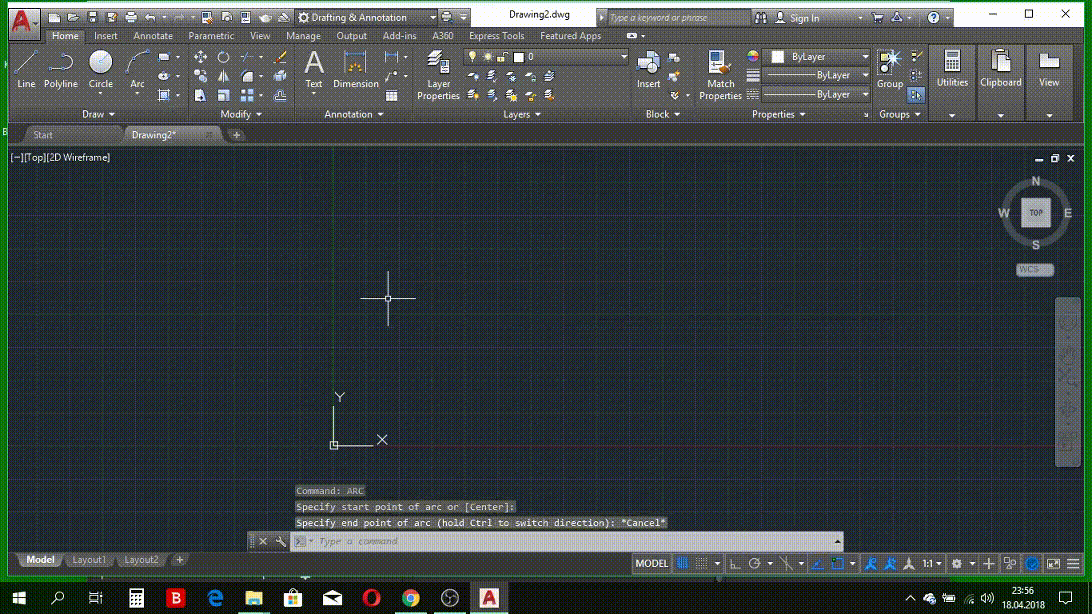Toggle polar tracking in status bar

[754, 563]
